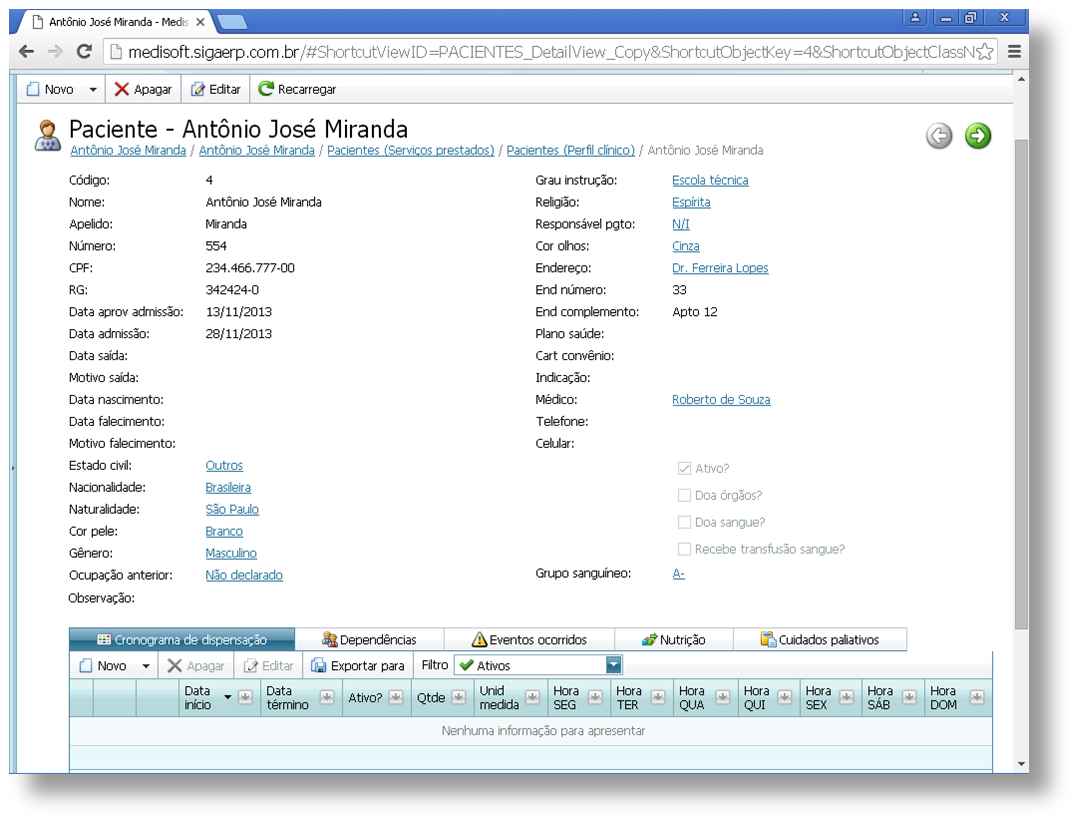
Task: Open Chrome menu hamburger icon
Action: (x=1014, y=52)
